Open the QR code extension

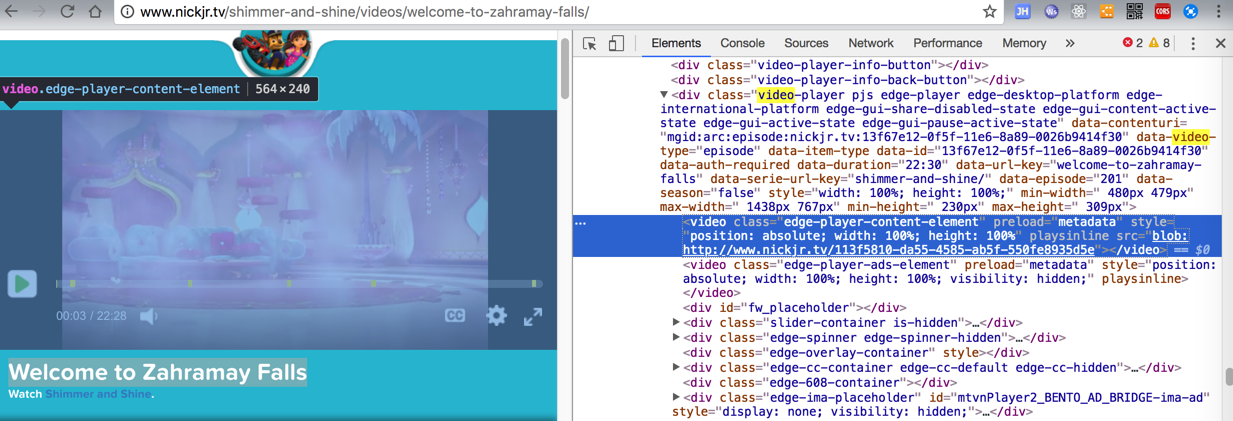(1134, 12)
